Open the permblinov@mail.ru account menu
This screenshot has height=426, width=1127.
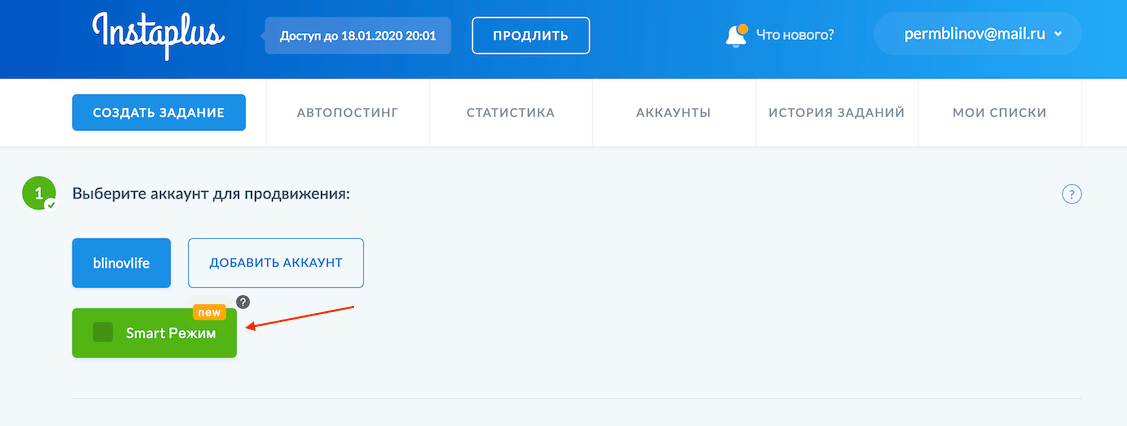pyautogui.click(x=977, y=34)
